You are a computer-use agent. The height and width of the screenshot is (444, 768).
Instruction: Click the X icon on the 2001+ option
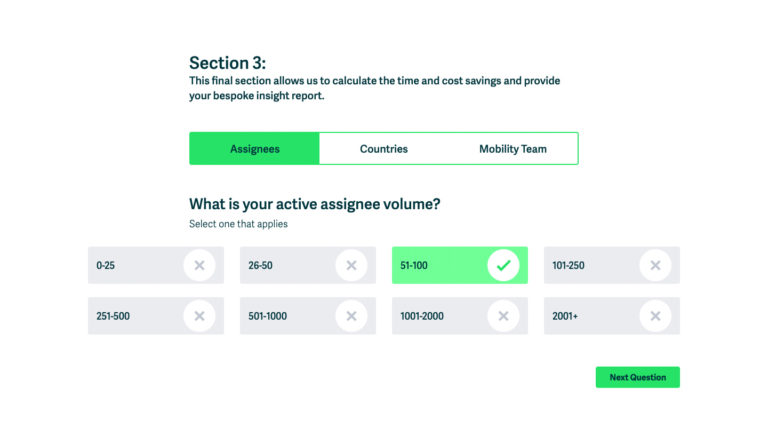655,316
